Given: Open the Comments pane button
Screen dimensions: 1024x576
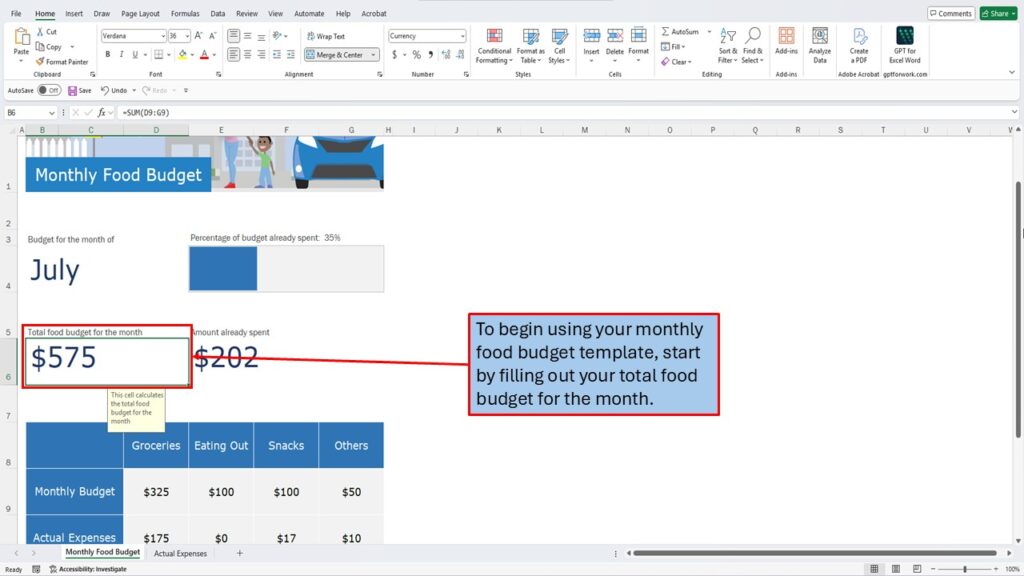Looking at the screenshot, I should click(950, 14).
